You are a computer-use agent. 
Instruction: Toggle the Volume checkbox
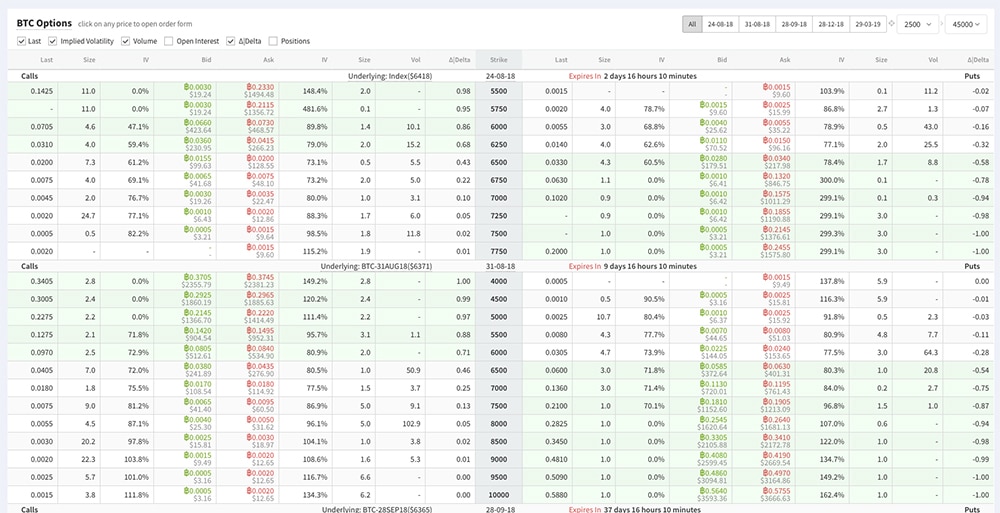(126, 41)
